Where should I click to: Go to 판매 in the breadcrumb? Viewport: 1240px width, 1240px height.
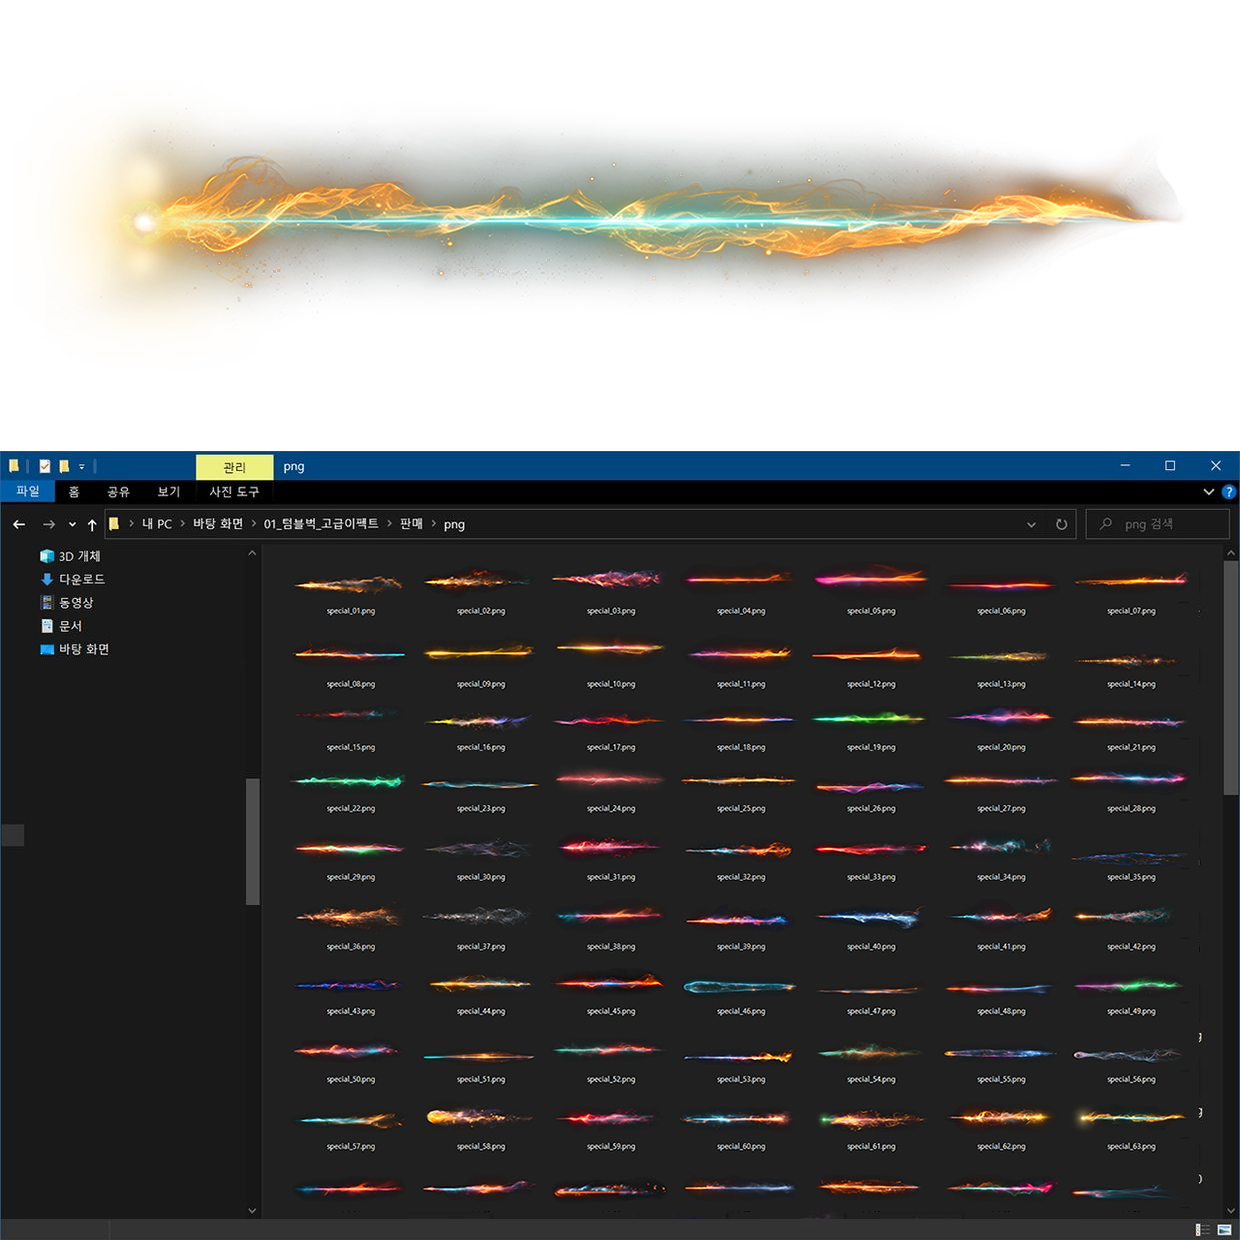click(x=411, y=524)
